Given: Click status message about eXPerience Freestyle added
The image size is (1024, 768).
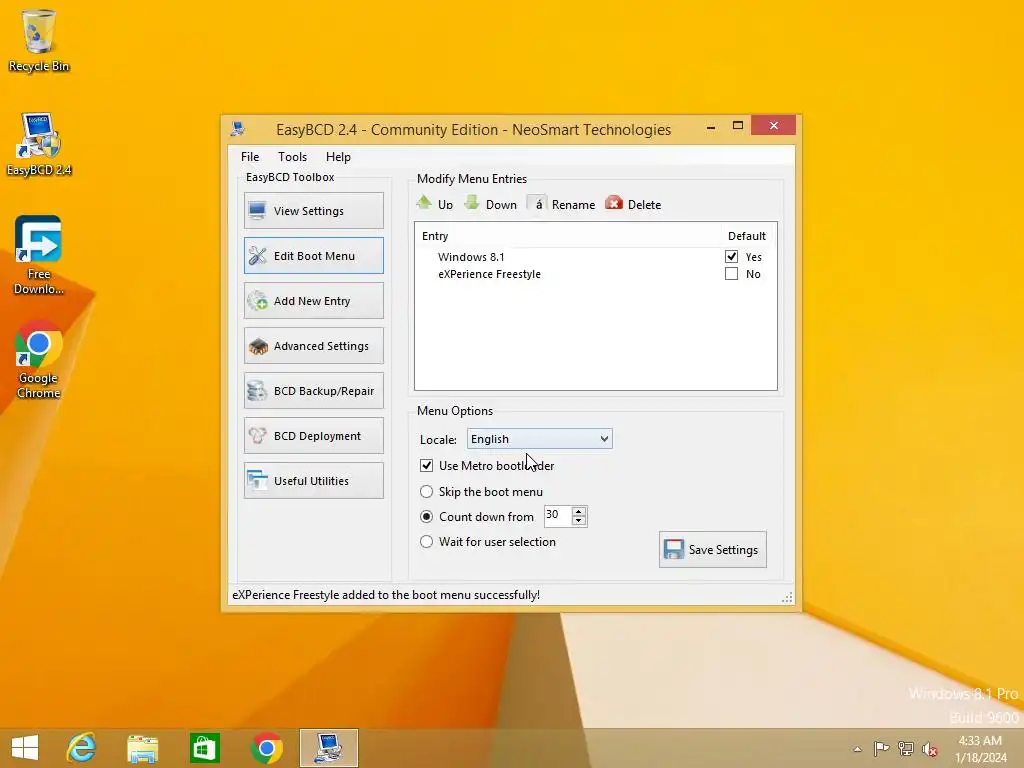Looking at the screenshot, I should click(386, 595).
